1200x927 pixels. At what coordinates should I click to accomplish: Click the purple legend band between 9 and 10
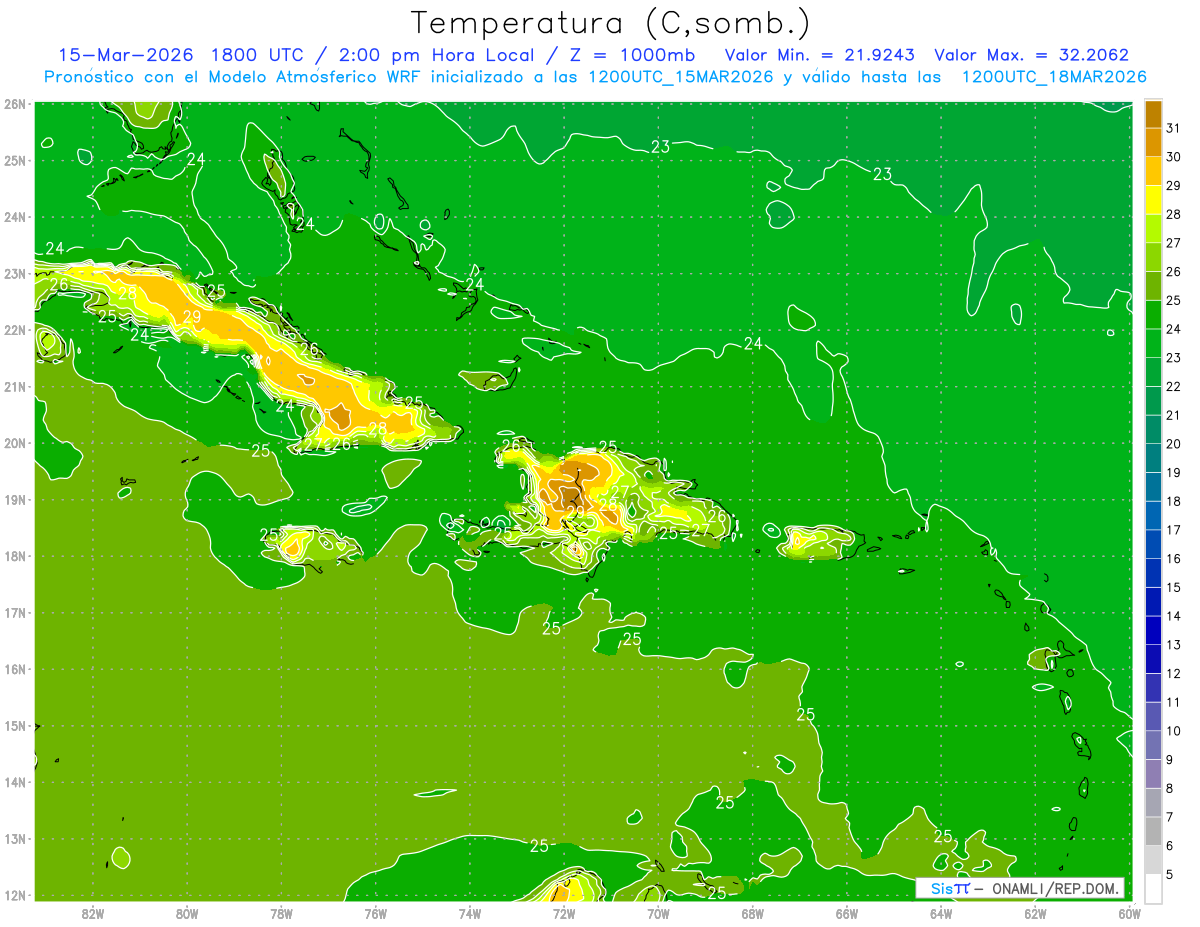coord(1154,745)
